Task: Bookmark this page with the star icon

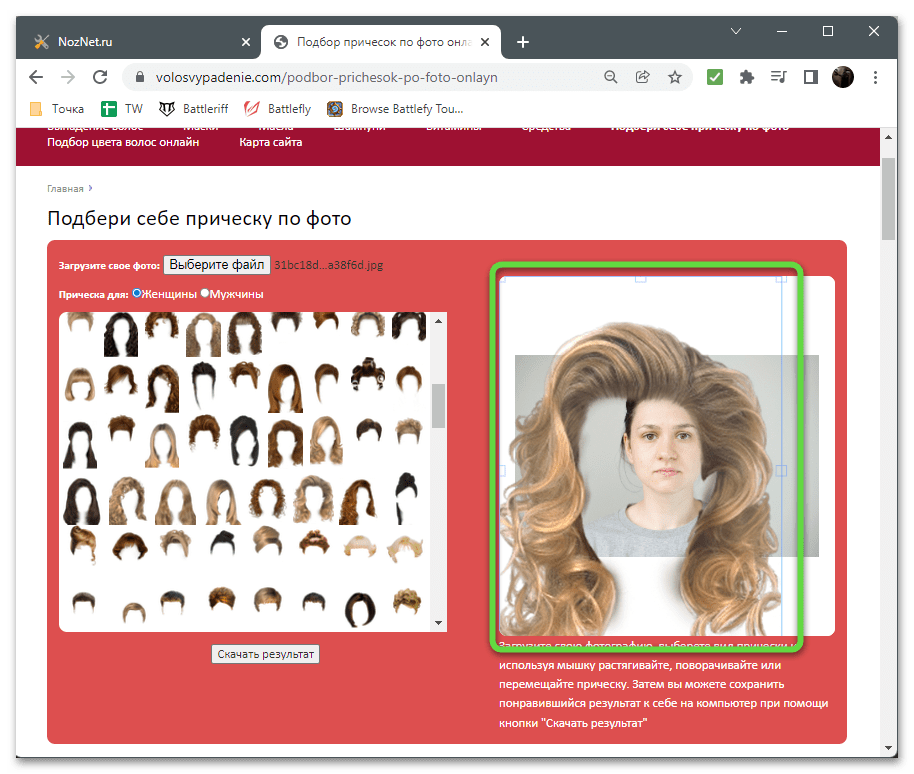Action: 675,77
